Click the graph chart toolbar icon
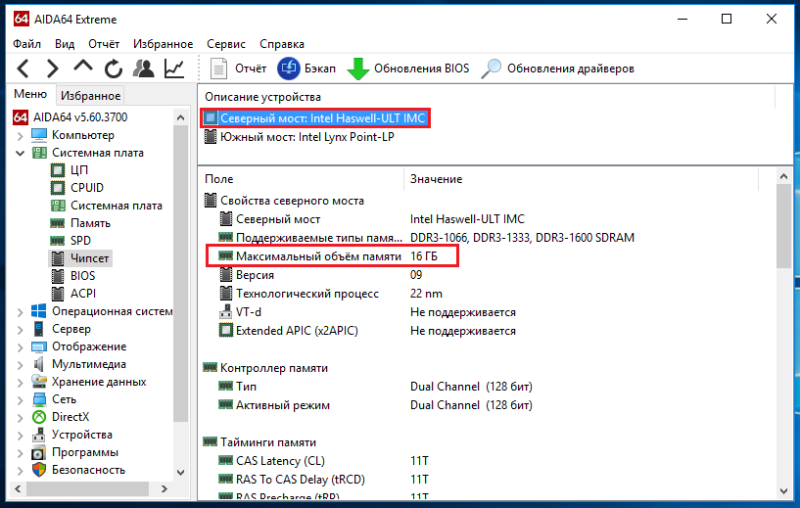The height and width of the screenshot is (508, 800). point(174,69)
